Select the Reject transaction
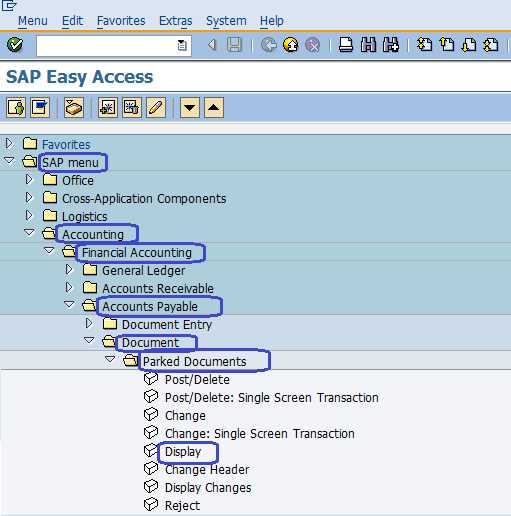This screenshot has width=511, height=516. [182, 506]
